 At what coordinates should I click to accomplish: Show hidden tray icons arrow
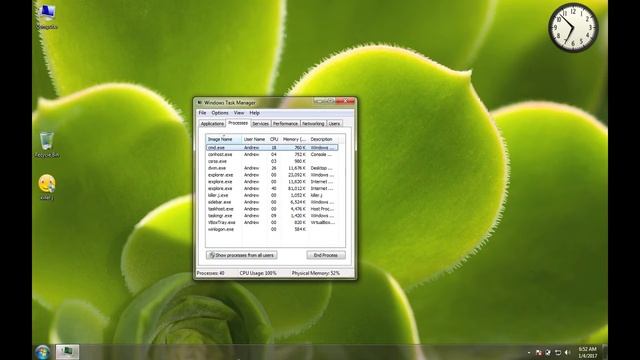click(529, 353)
